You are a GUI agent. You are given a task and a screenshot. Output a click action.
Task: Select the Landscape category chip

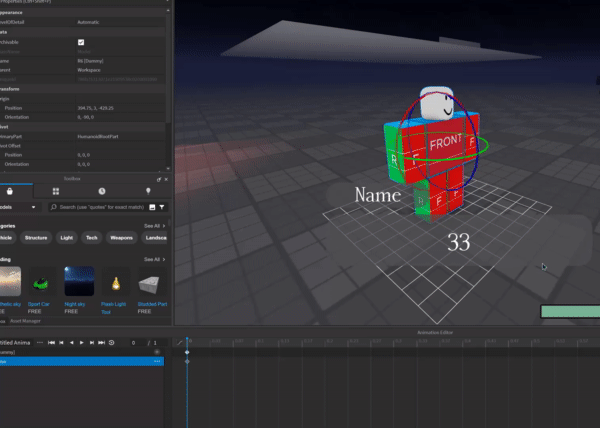[x=155, y=238]
